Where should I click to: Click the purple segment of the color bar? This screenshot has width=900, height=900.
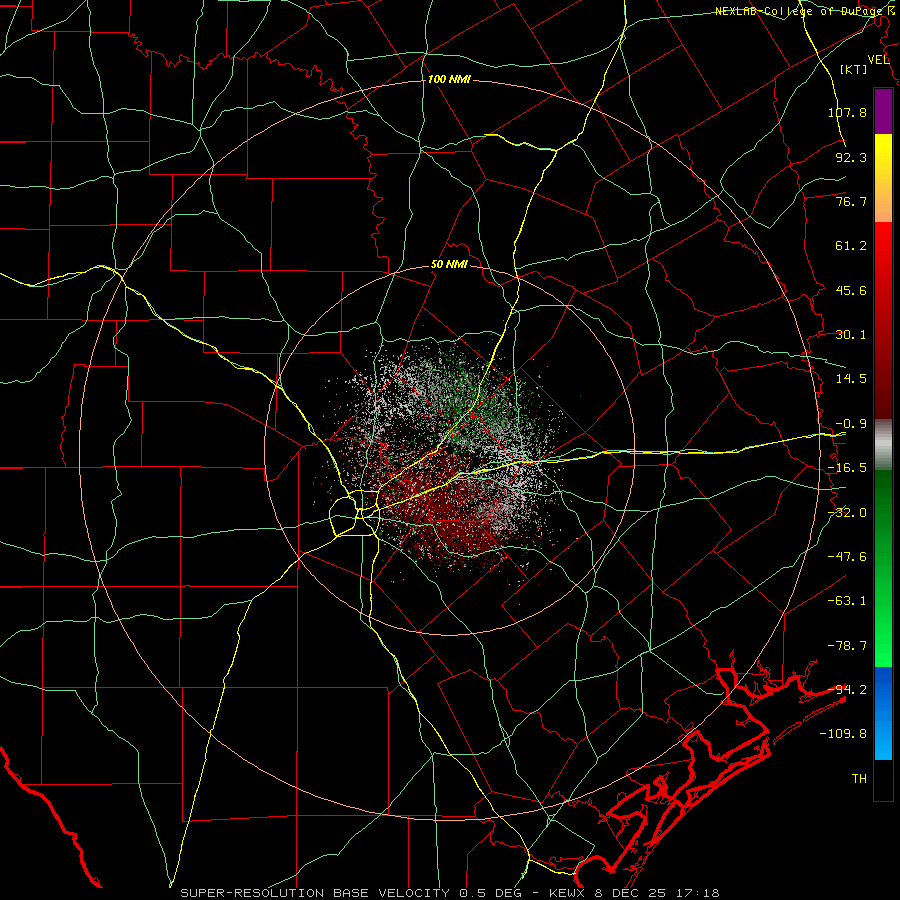(883, 111)
